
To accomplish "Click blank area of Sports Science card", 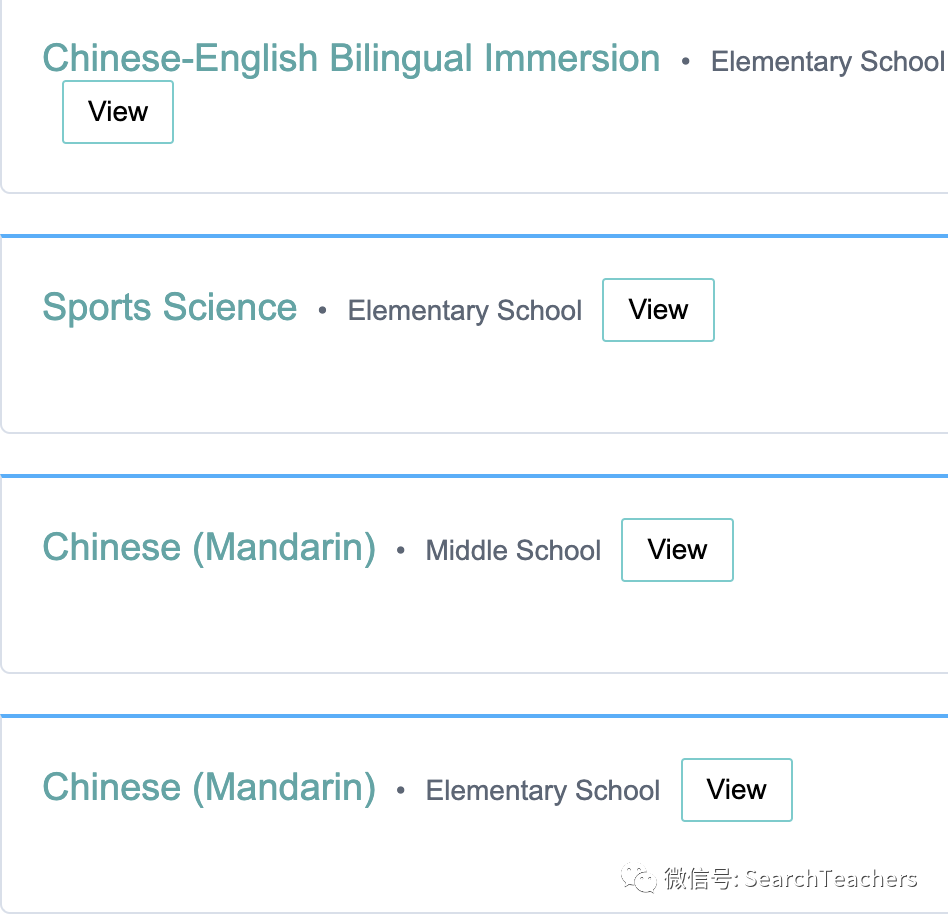I will pyautogui.click(x=474, y=387).
